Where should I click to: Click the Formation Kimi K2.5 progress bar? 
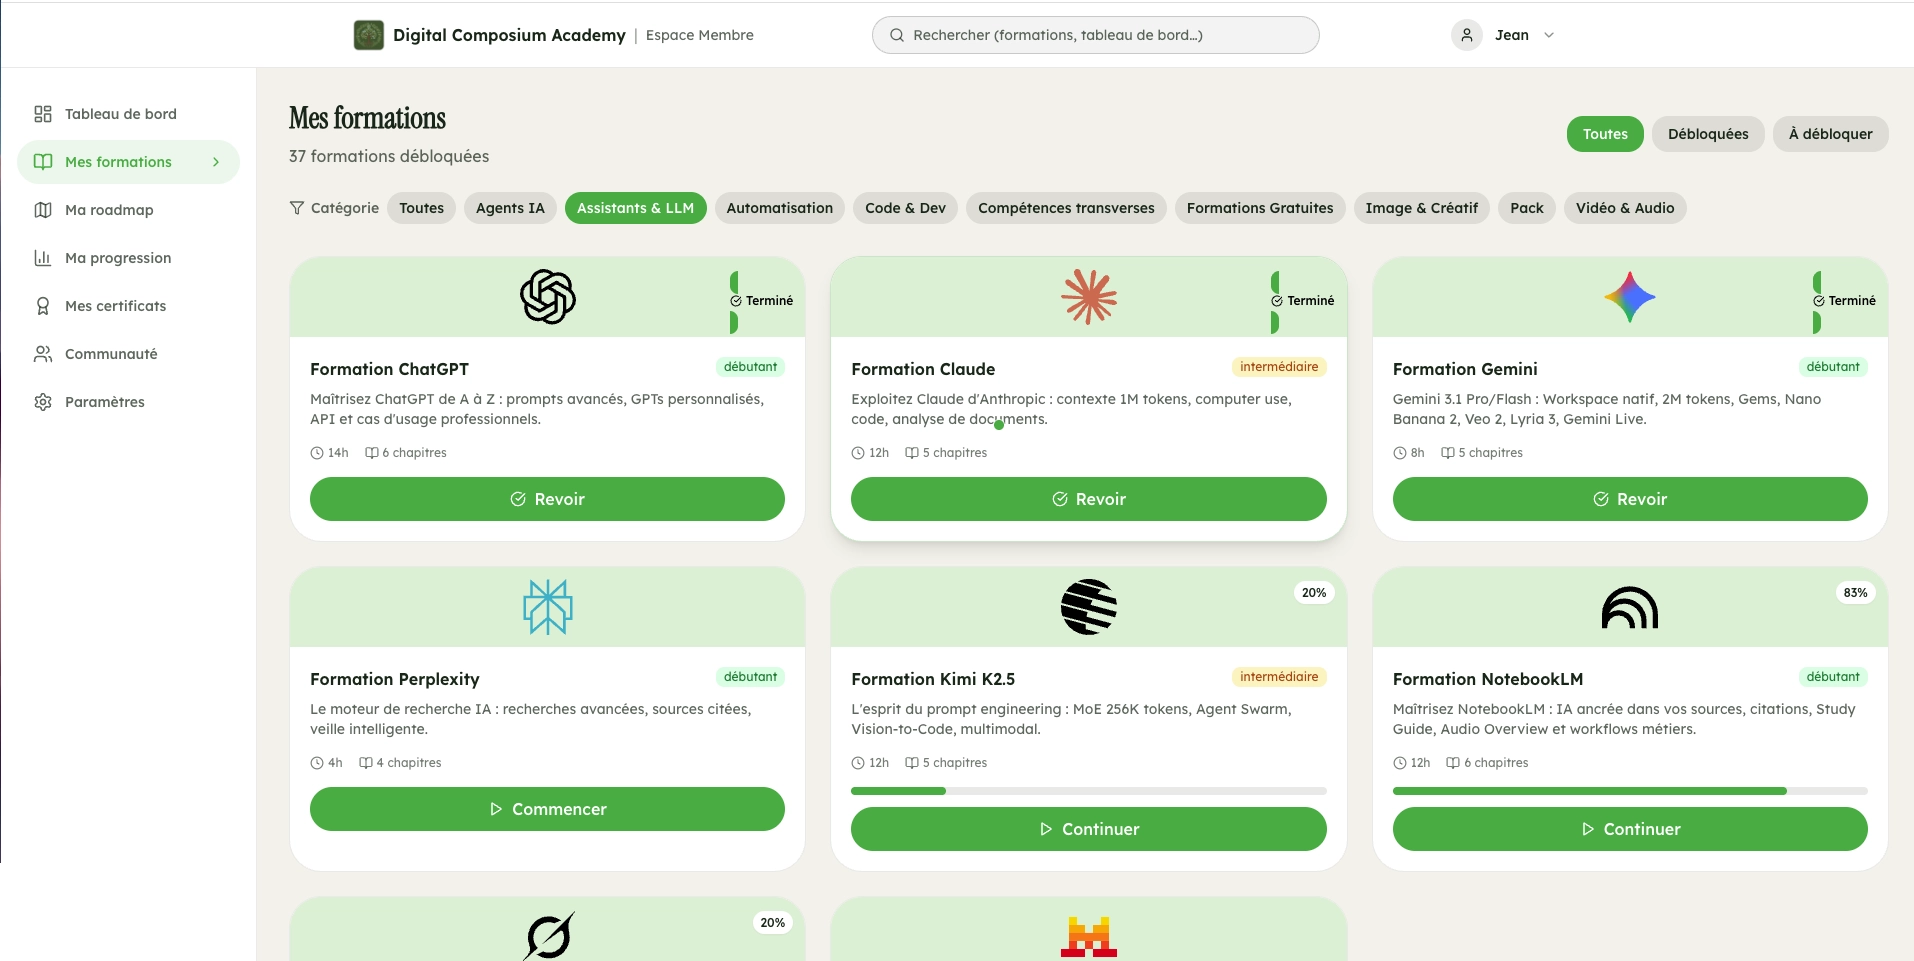[1088, 791]
